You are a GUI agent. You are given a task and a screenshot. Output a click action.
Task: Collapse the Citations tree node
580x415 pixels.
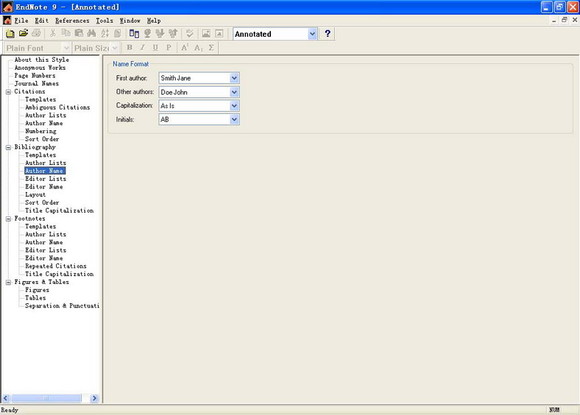[8, 92]
